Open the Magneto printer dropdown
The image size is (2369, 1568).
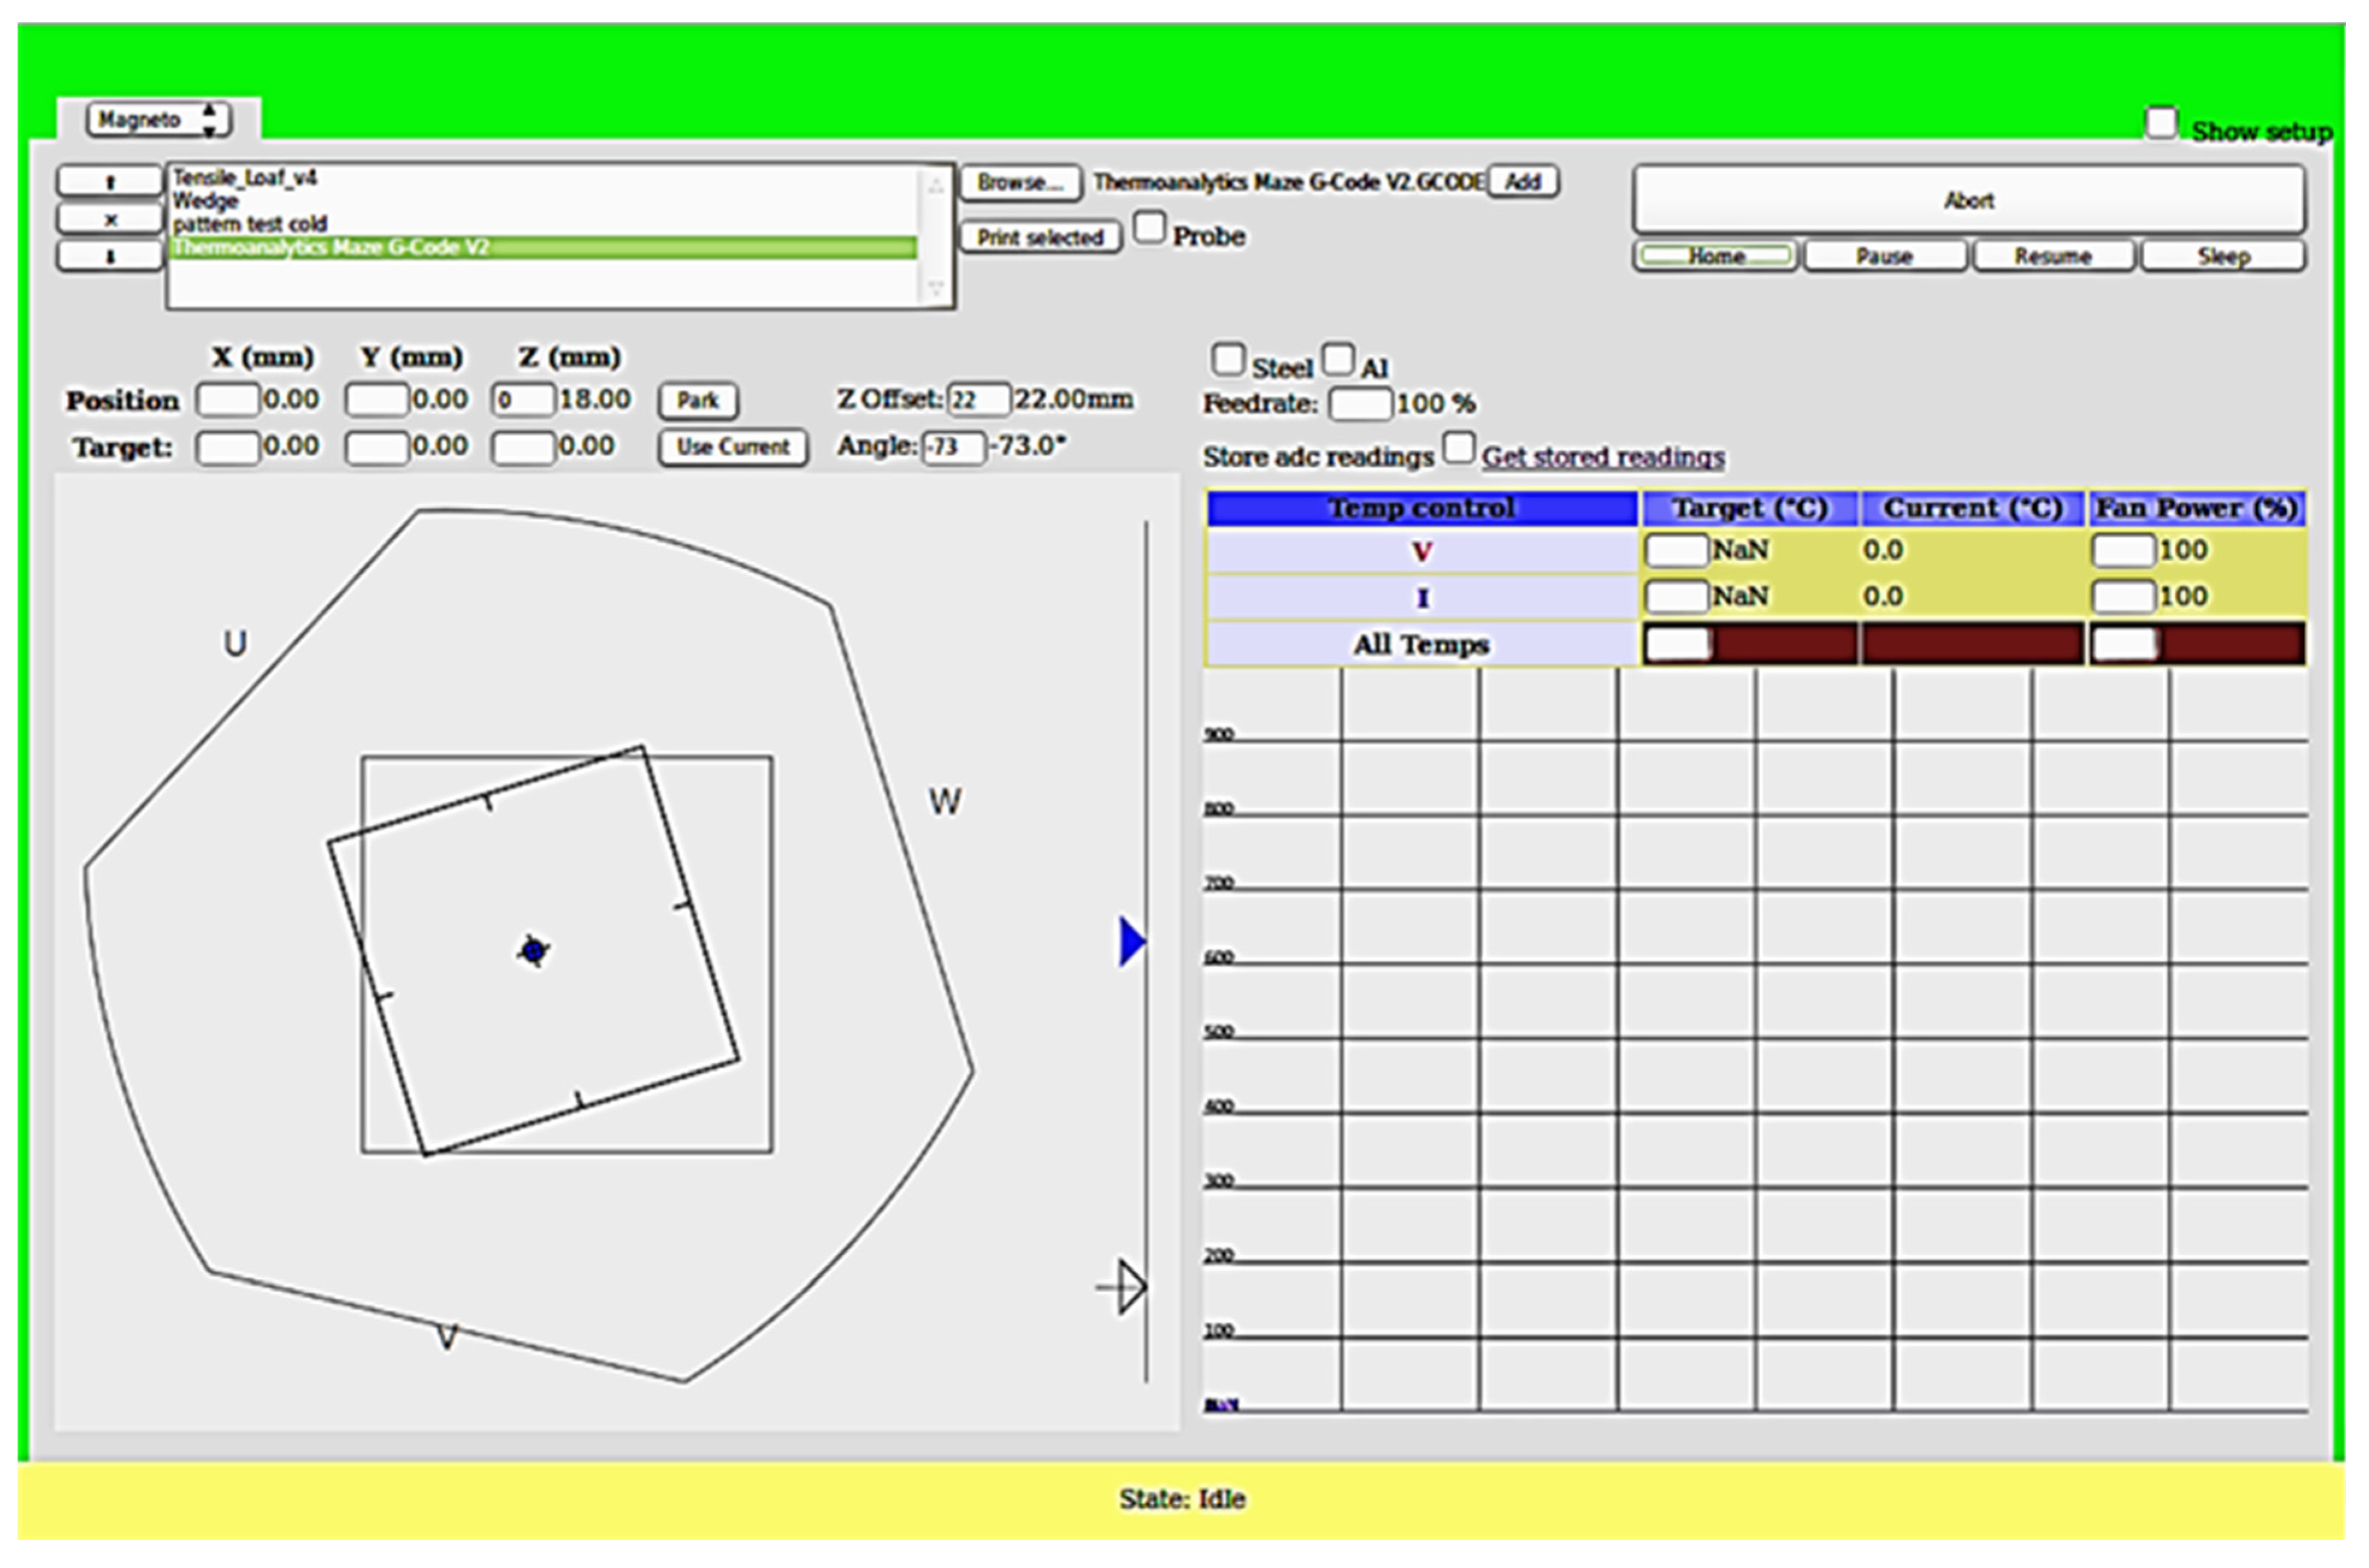(158, 120)
